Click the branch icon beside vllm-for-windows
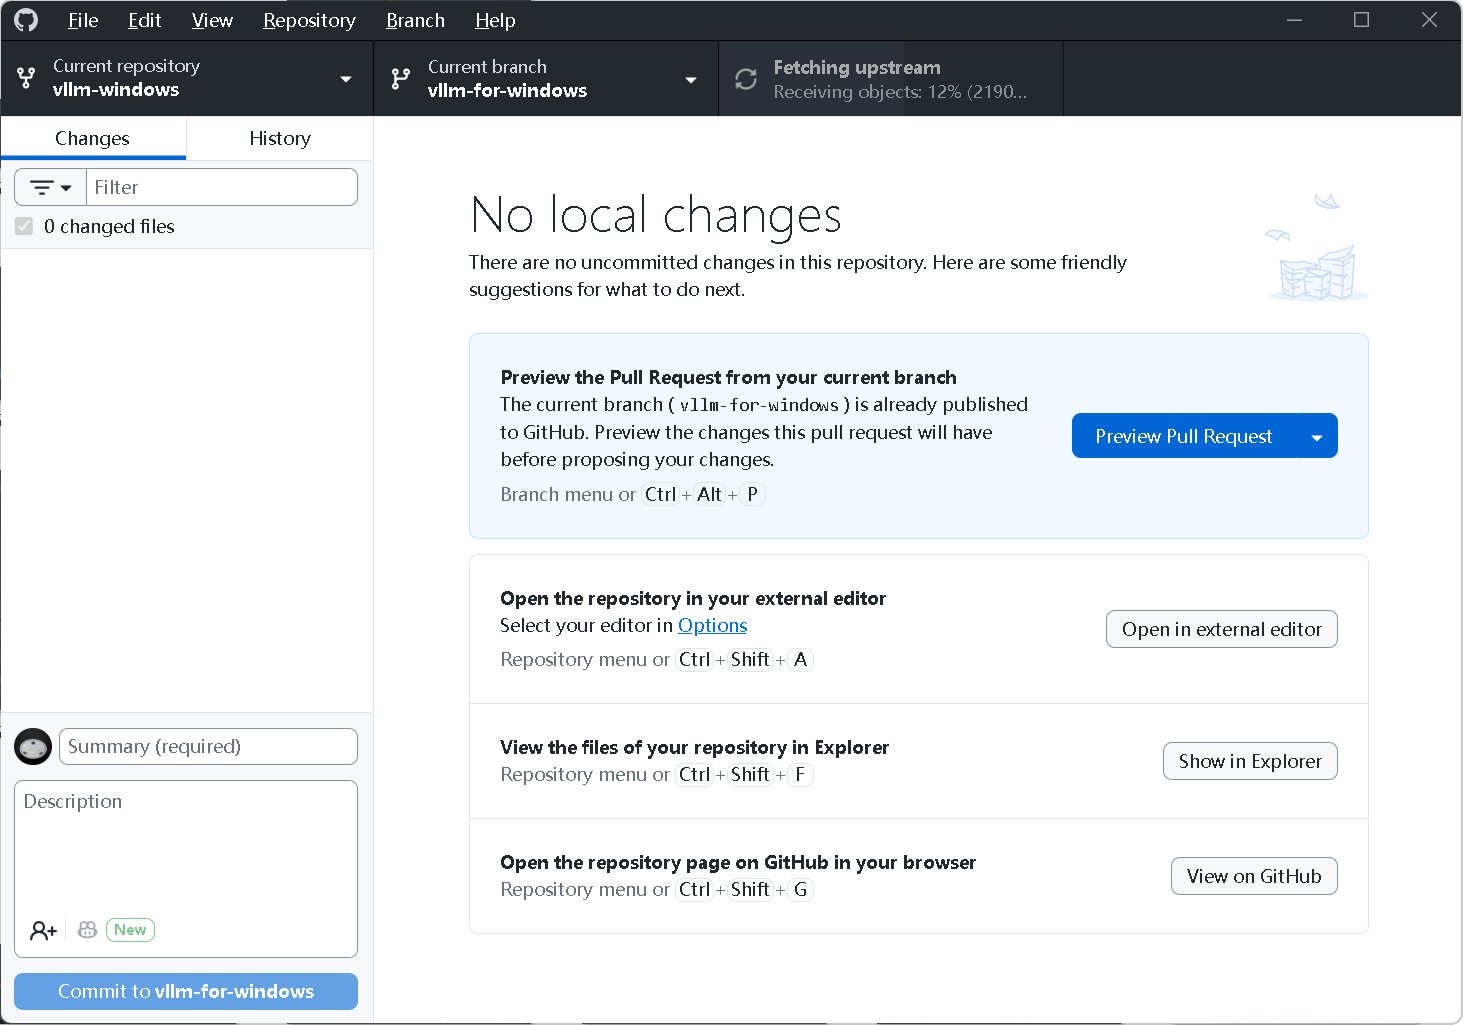Viewport: 1463px width, 1025px height. (x=401, y=79)
